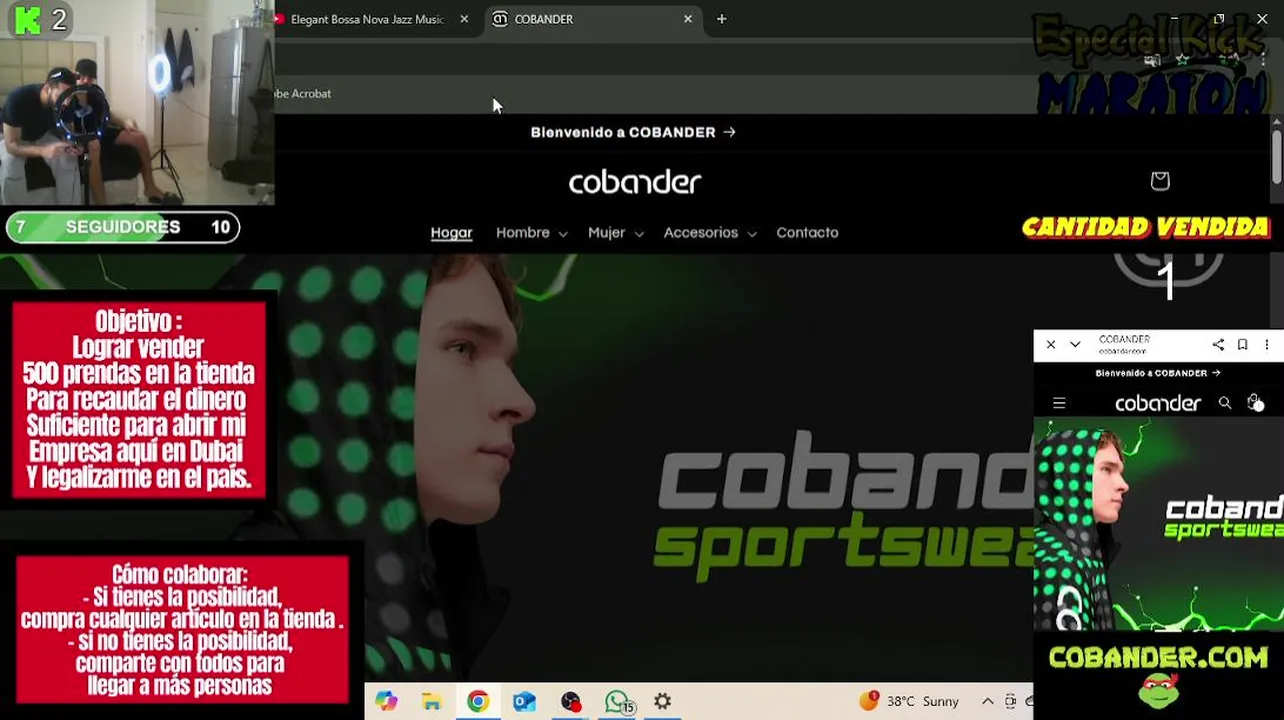This screenshot has width=1284, height=720.
Task: Open Copilot from the taskbar
Action: [386, 702]
